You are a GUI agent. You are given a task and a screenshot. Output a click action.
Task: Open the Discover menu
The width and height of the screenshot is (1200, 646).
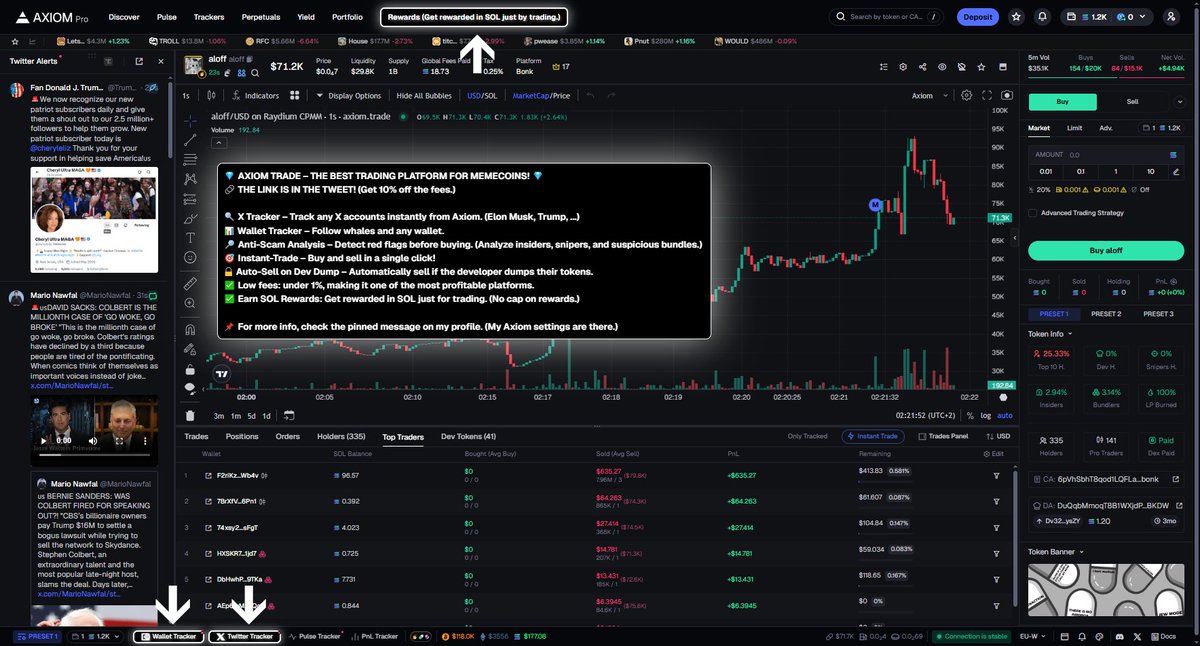(124, 17)
